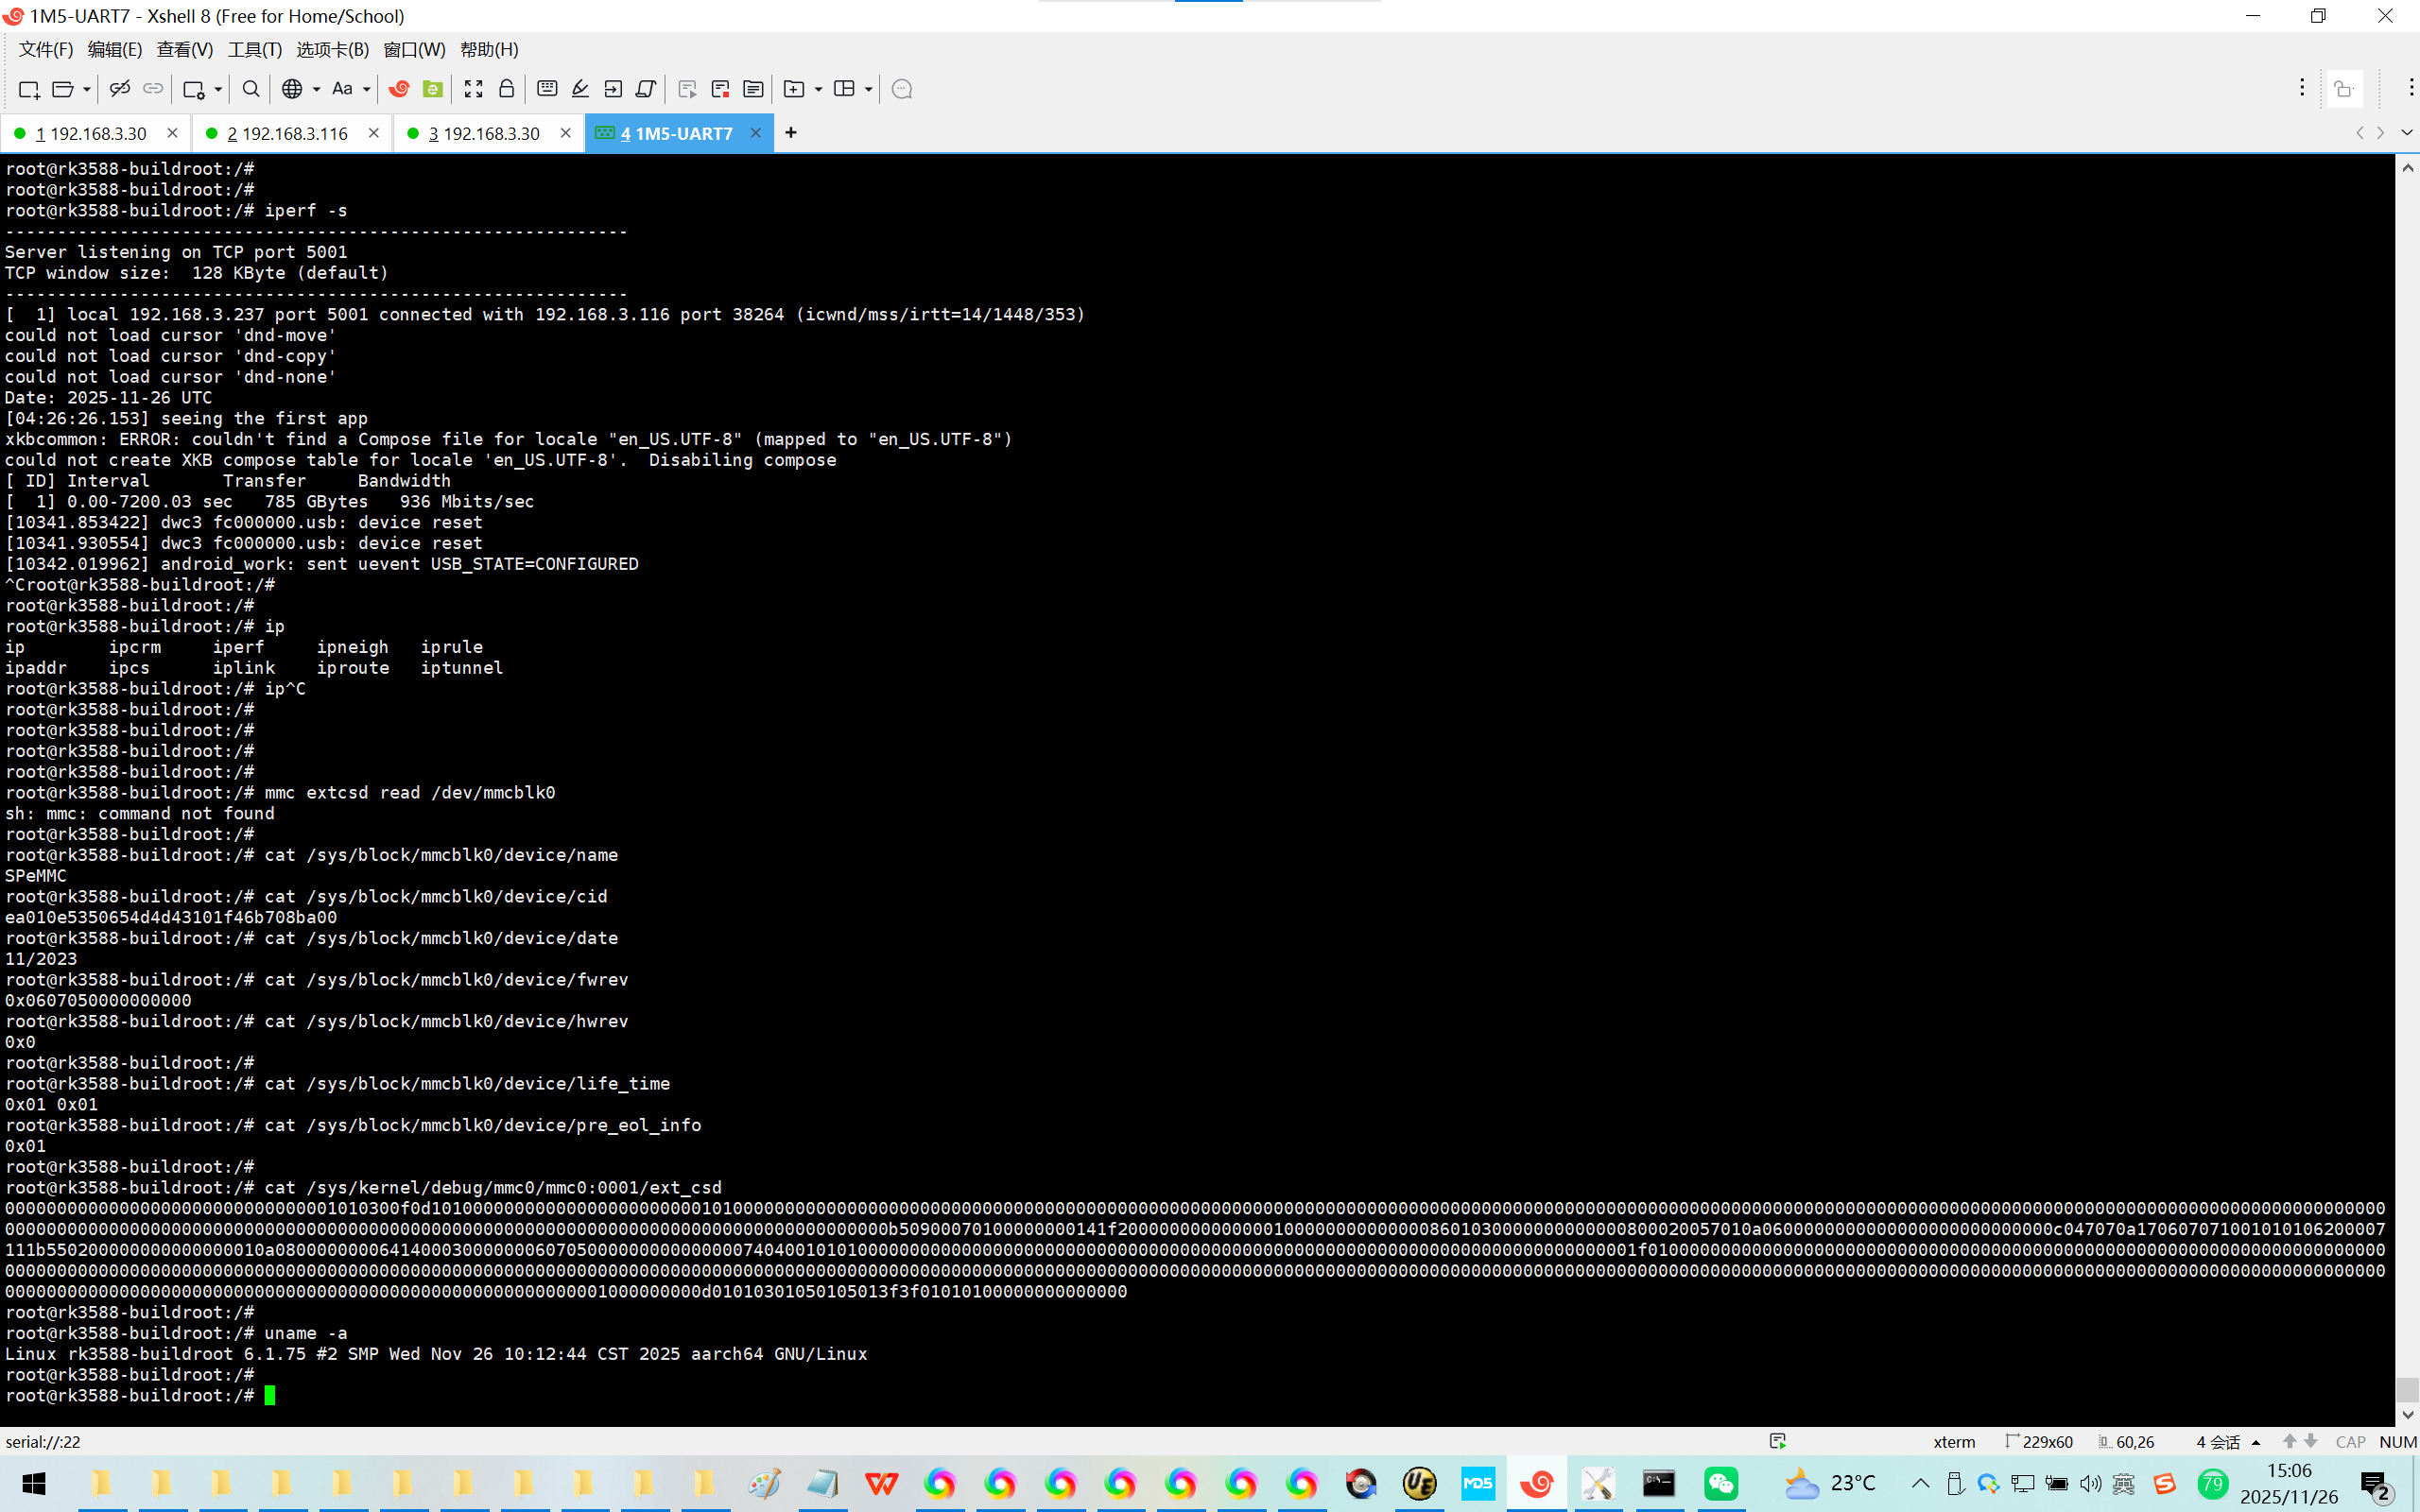
Task: Expand the font Aa dropdown arrow
Action: (x=367, y=89)
